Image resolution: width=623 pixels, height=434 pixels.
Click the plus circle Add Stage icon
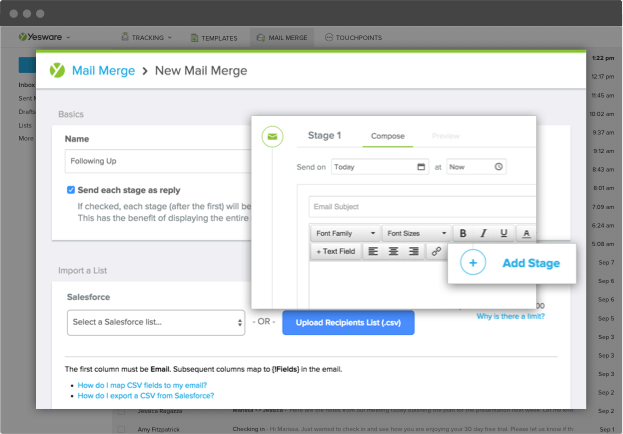click(473, 263)
